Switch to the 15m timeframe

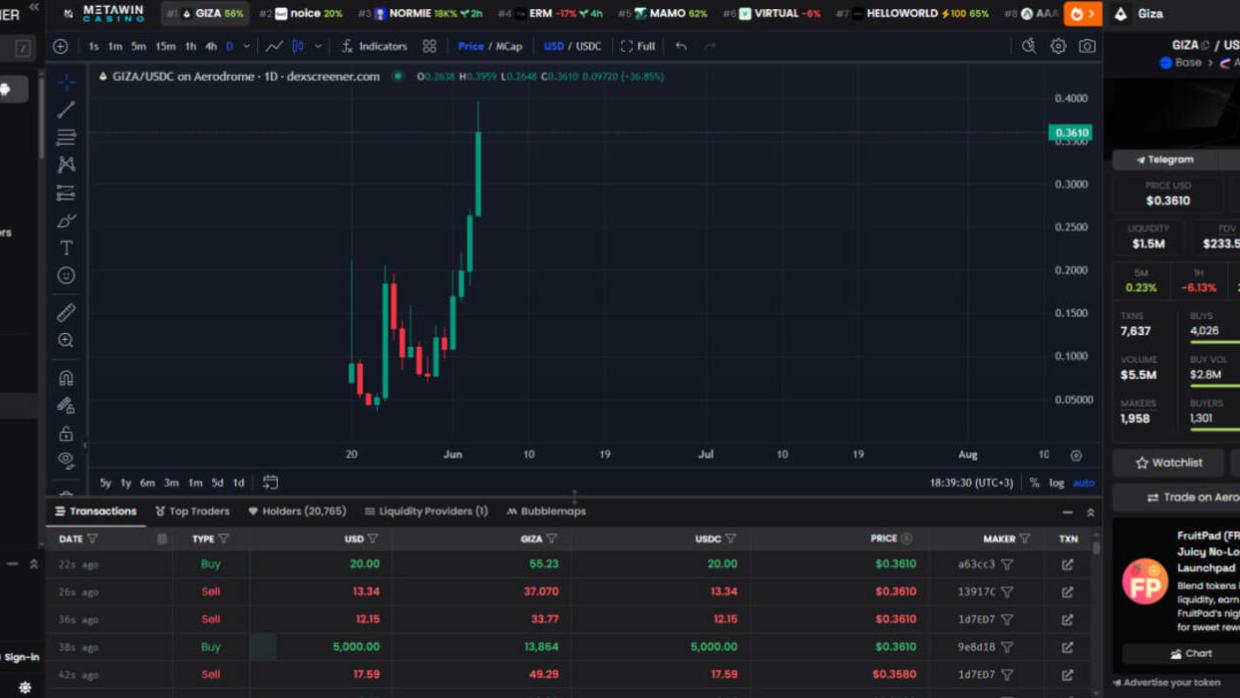(x=165, y=46)
